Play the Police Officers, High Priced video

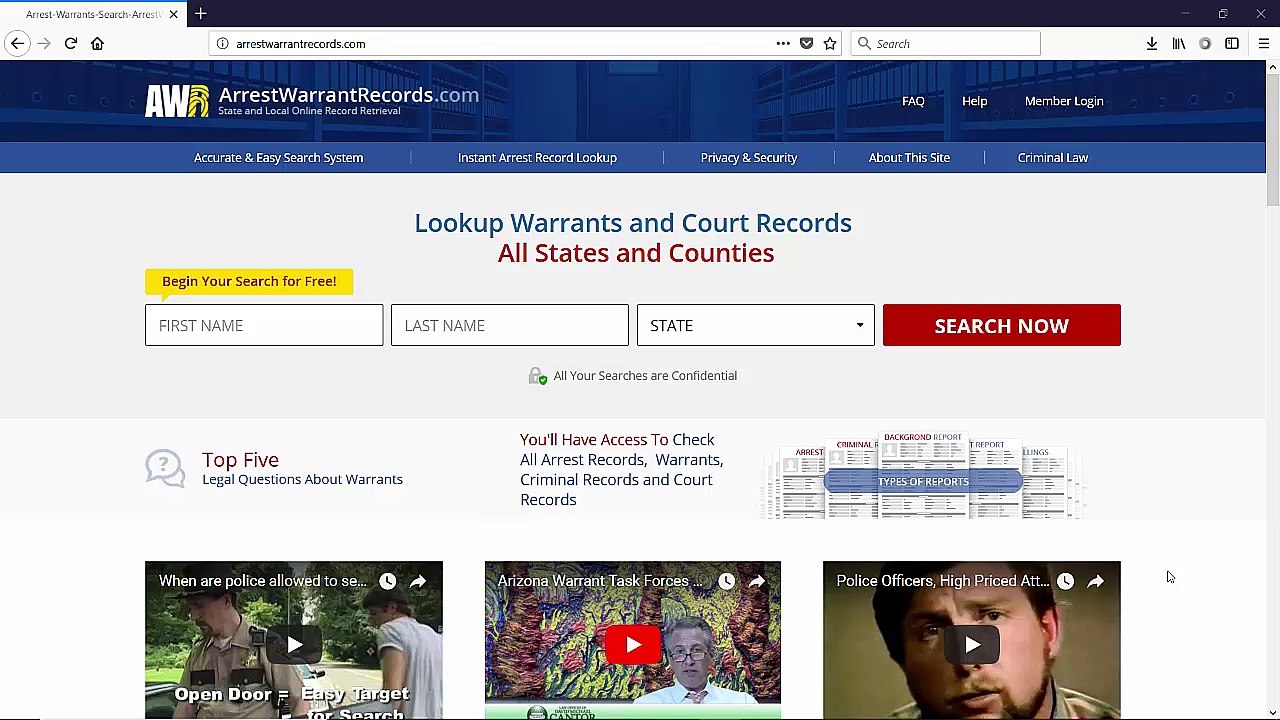coord(972,645)
